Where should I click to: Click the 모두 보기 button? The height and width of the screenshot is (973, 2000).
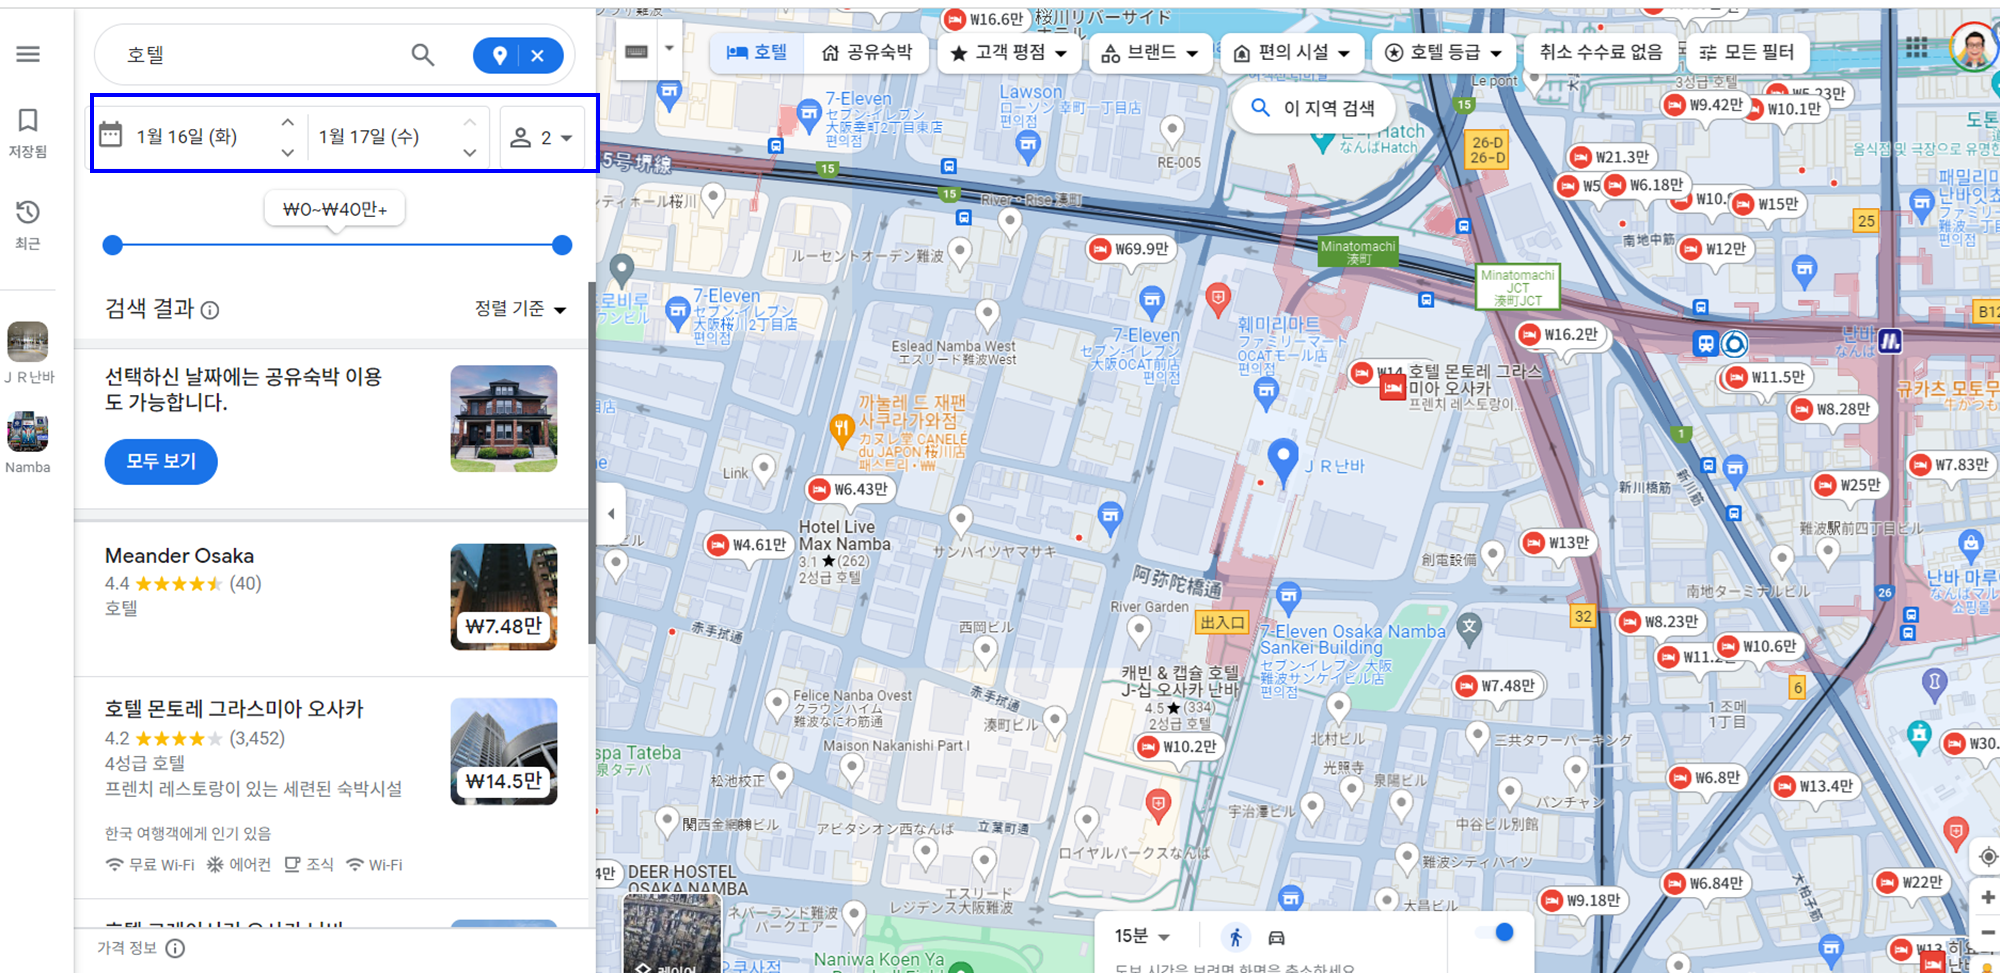point(161,461)
